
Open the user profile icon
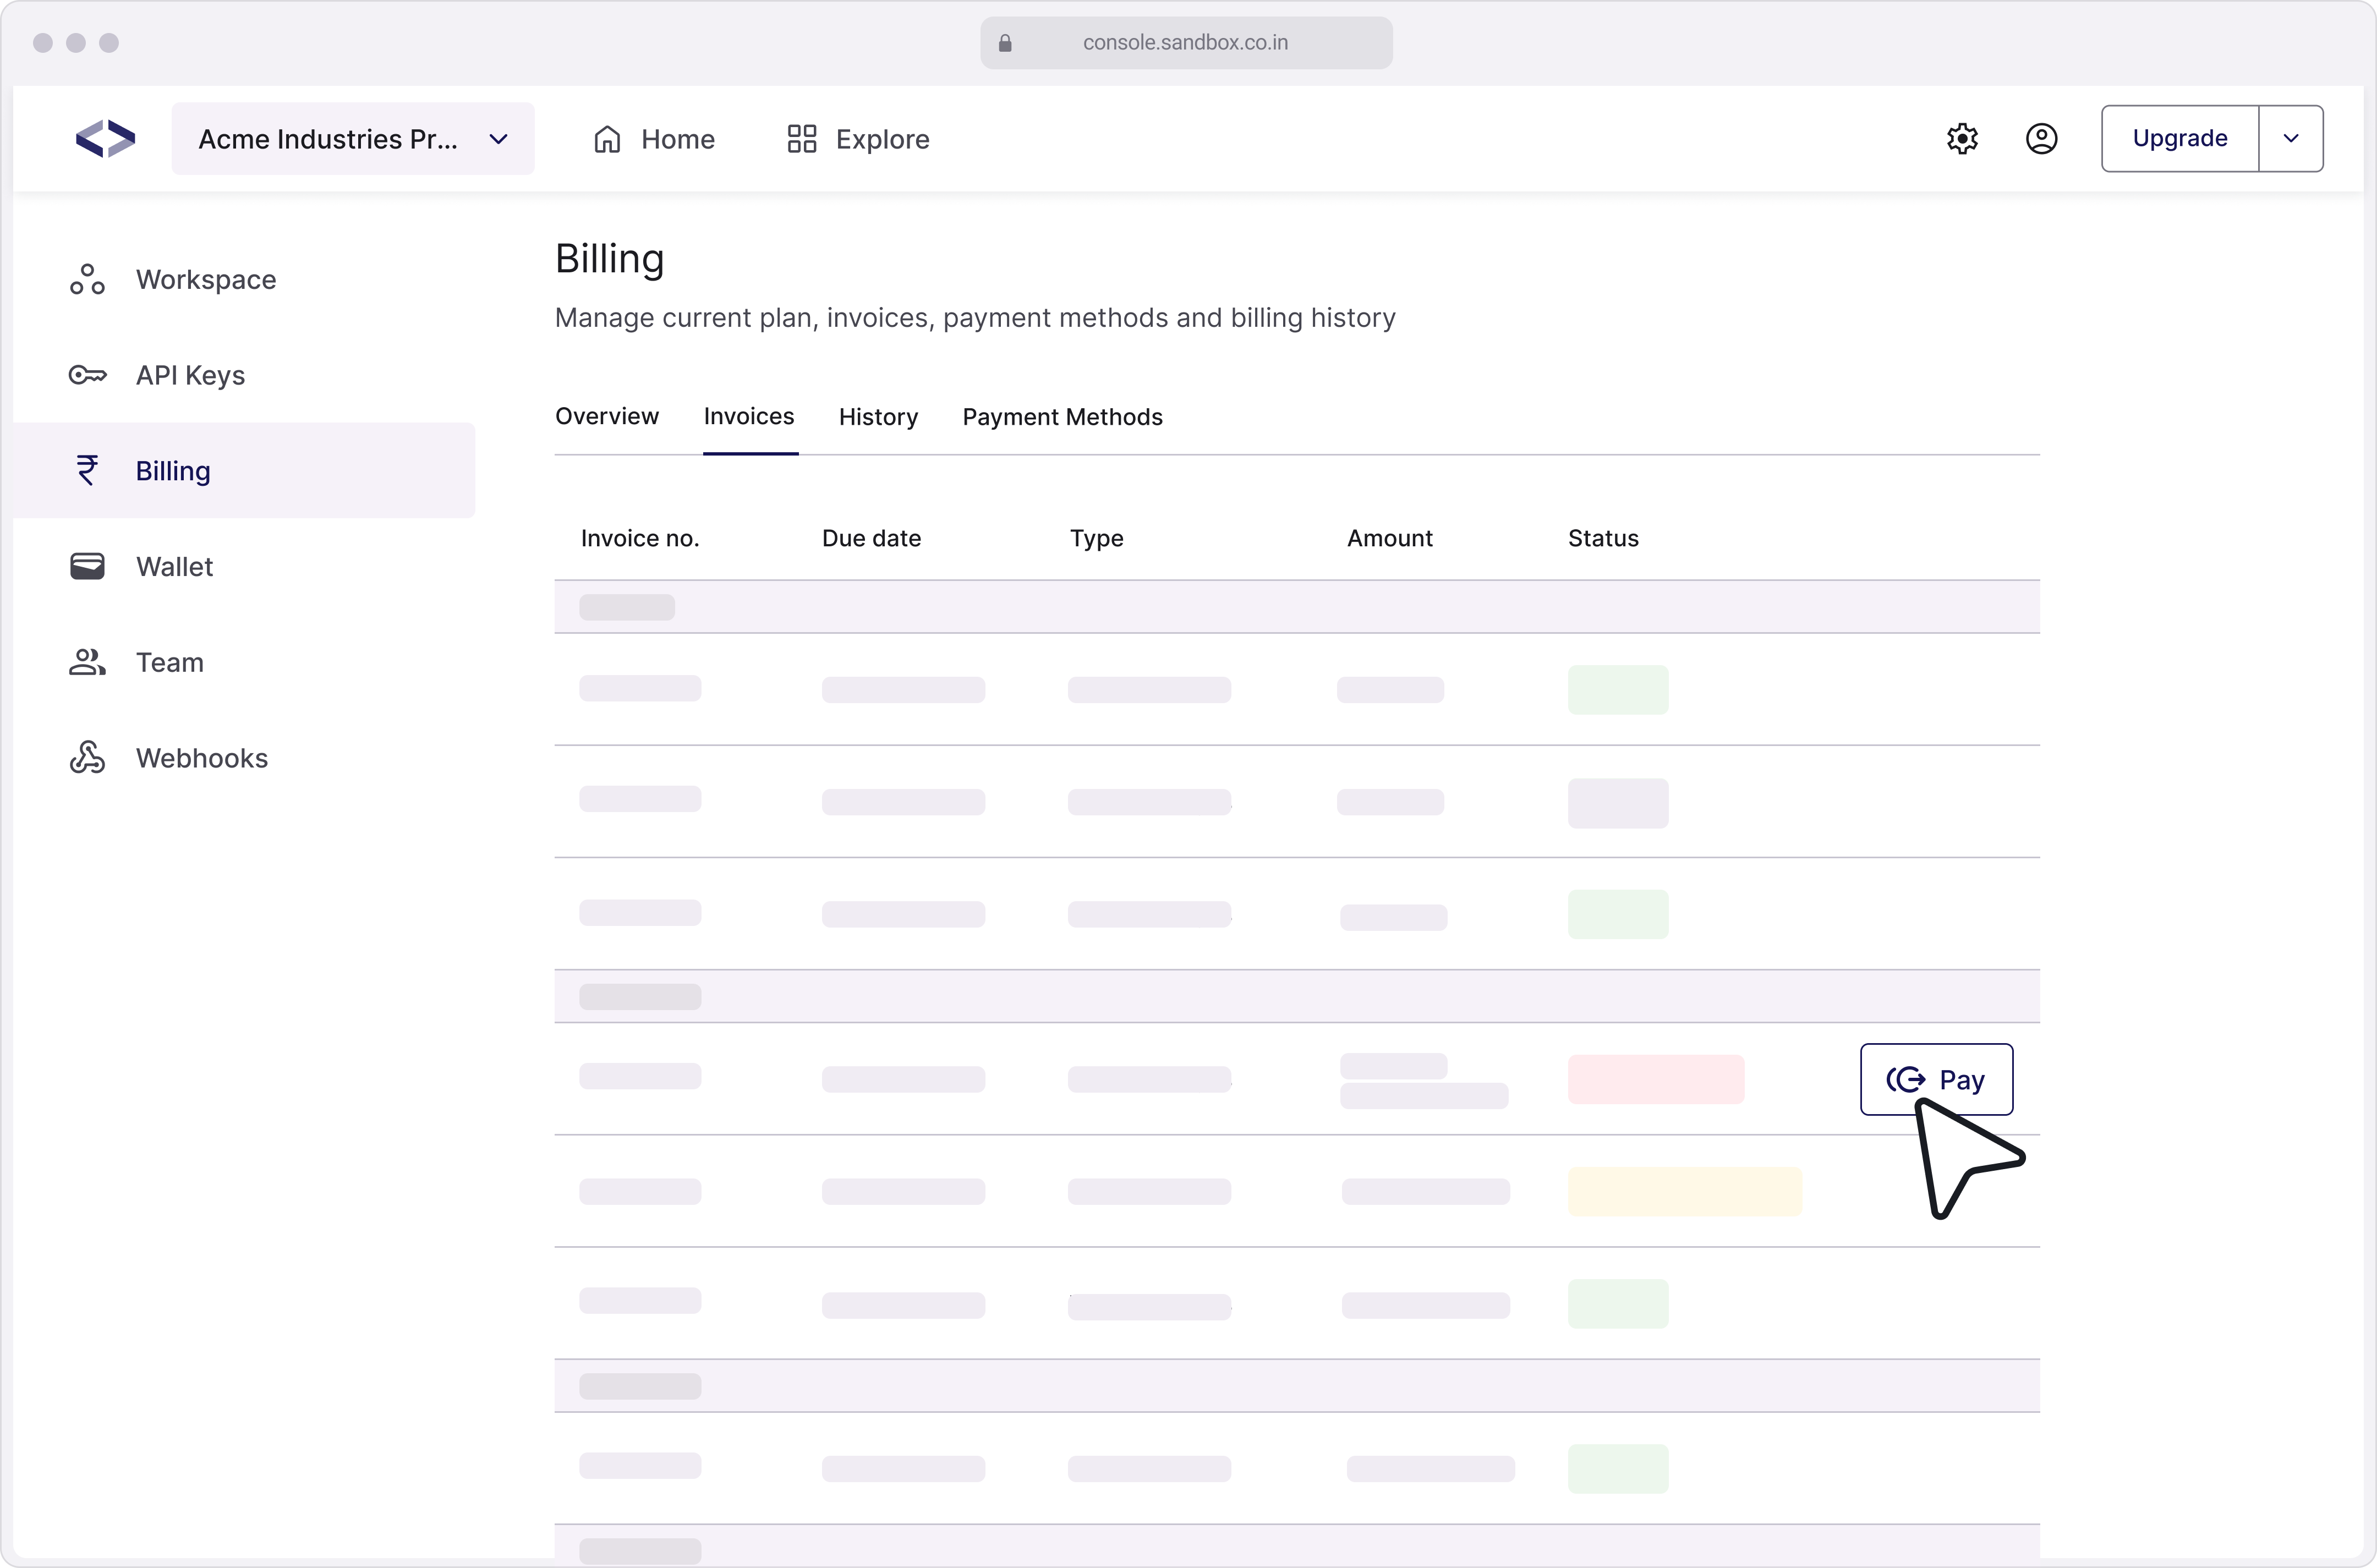(2041, 139)
